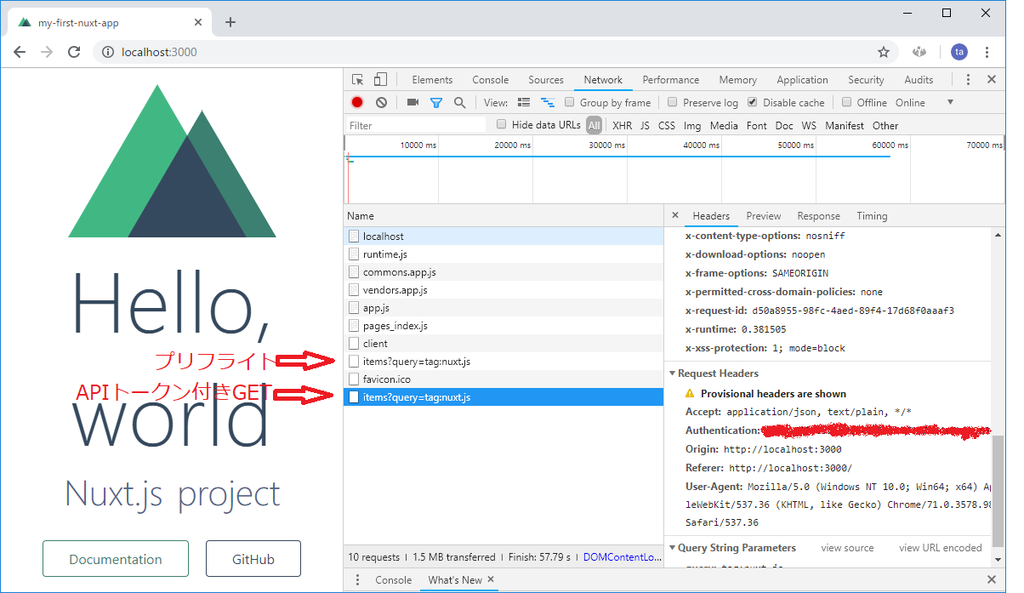
Task: Filter requests by XHR
Action: coord(622,125)
